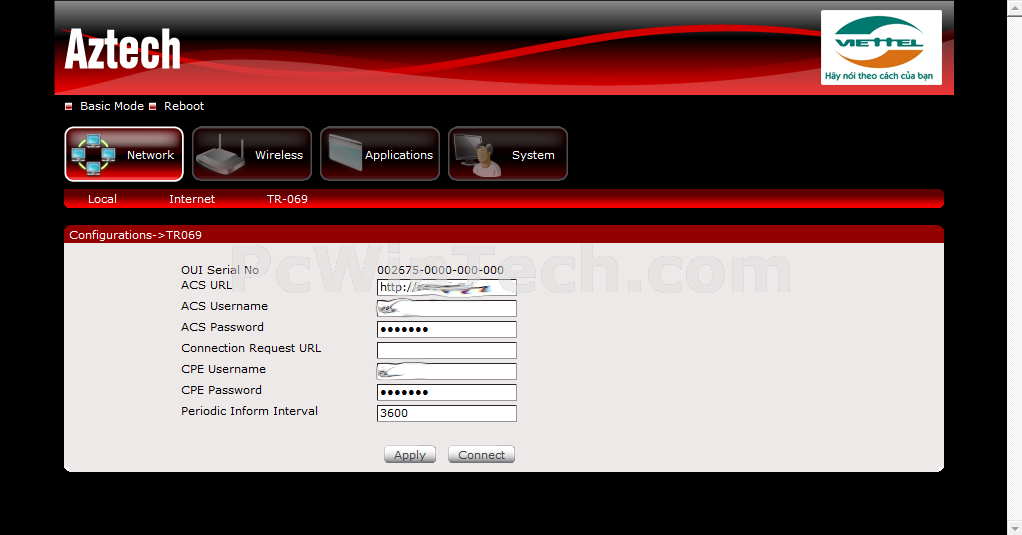Focus the Connection Request URL field
Image resolution: width=1022 pixels, height=535 pixels.
click(446, 350)
